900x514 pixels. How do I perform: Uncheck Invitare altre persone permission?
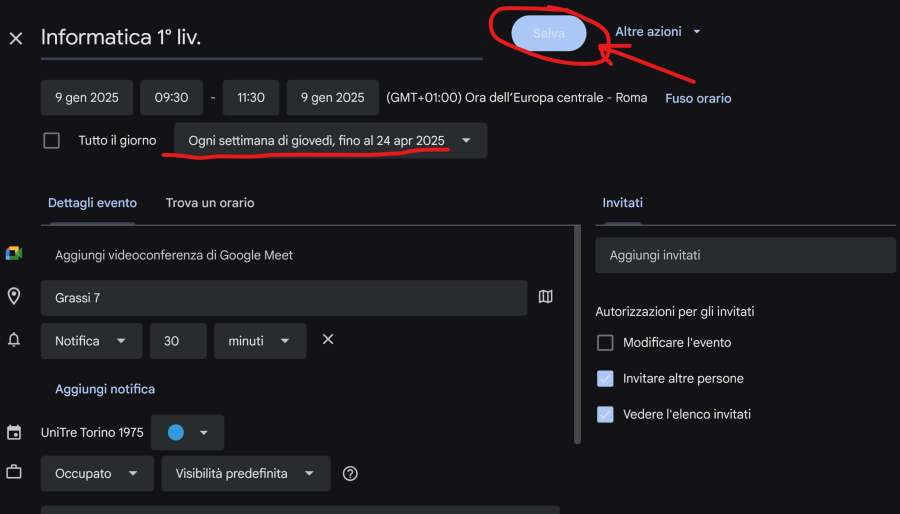(605, 379)
